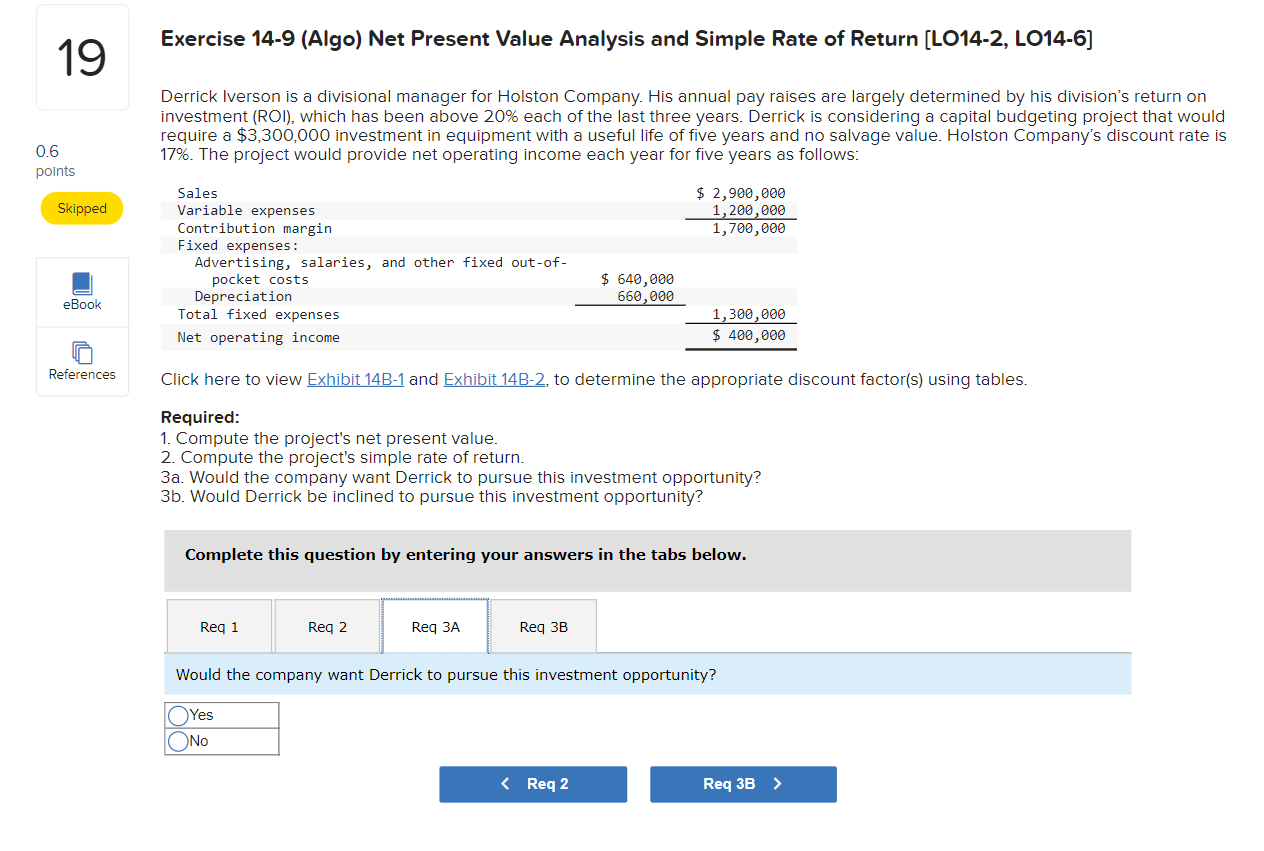1264x851 pixels.
Task: Click the Fixed expenses: row label
Action: click(238, 245)
